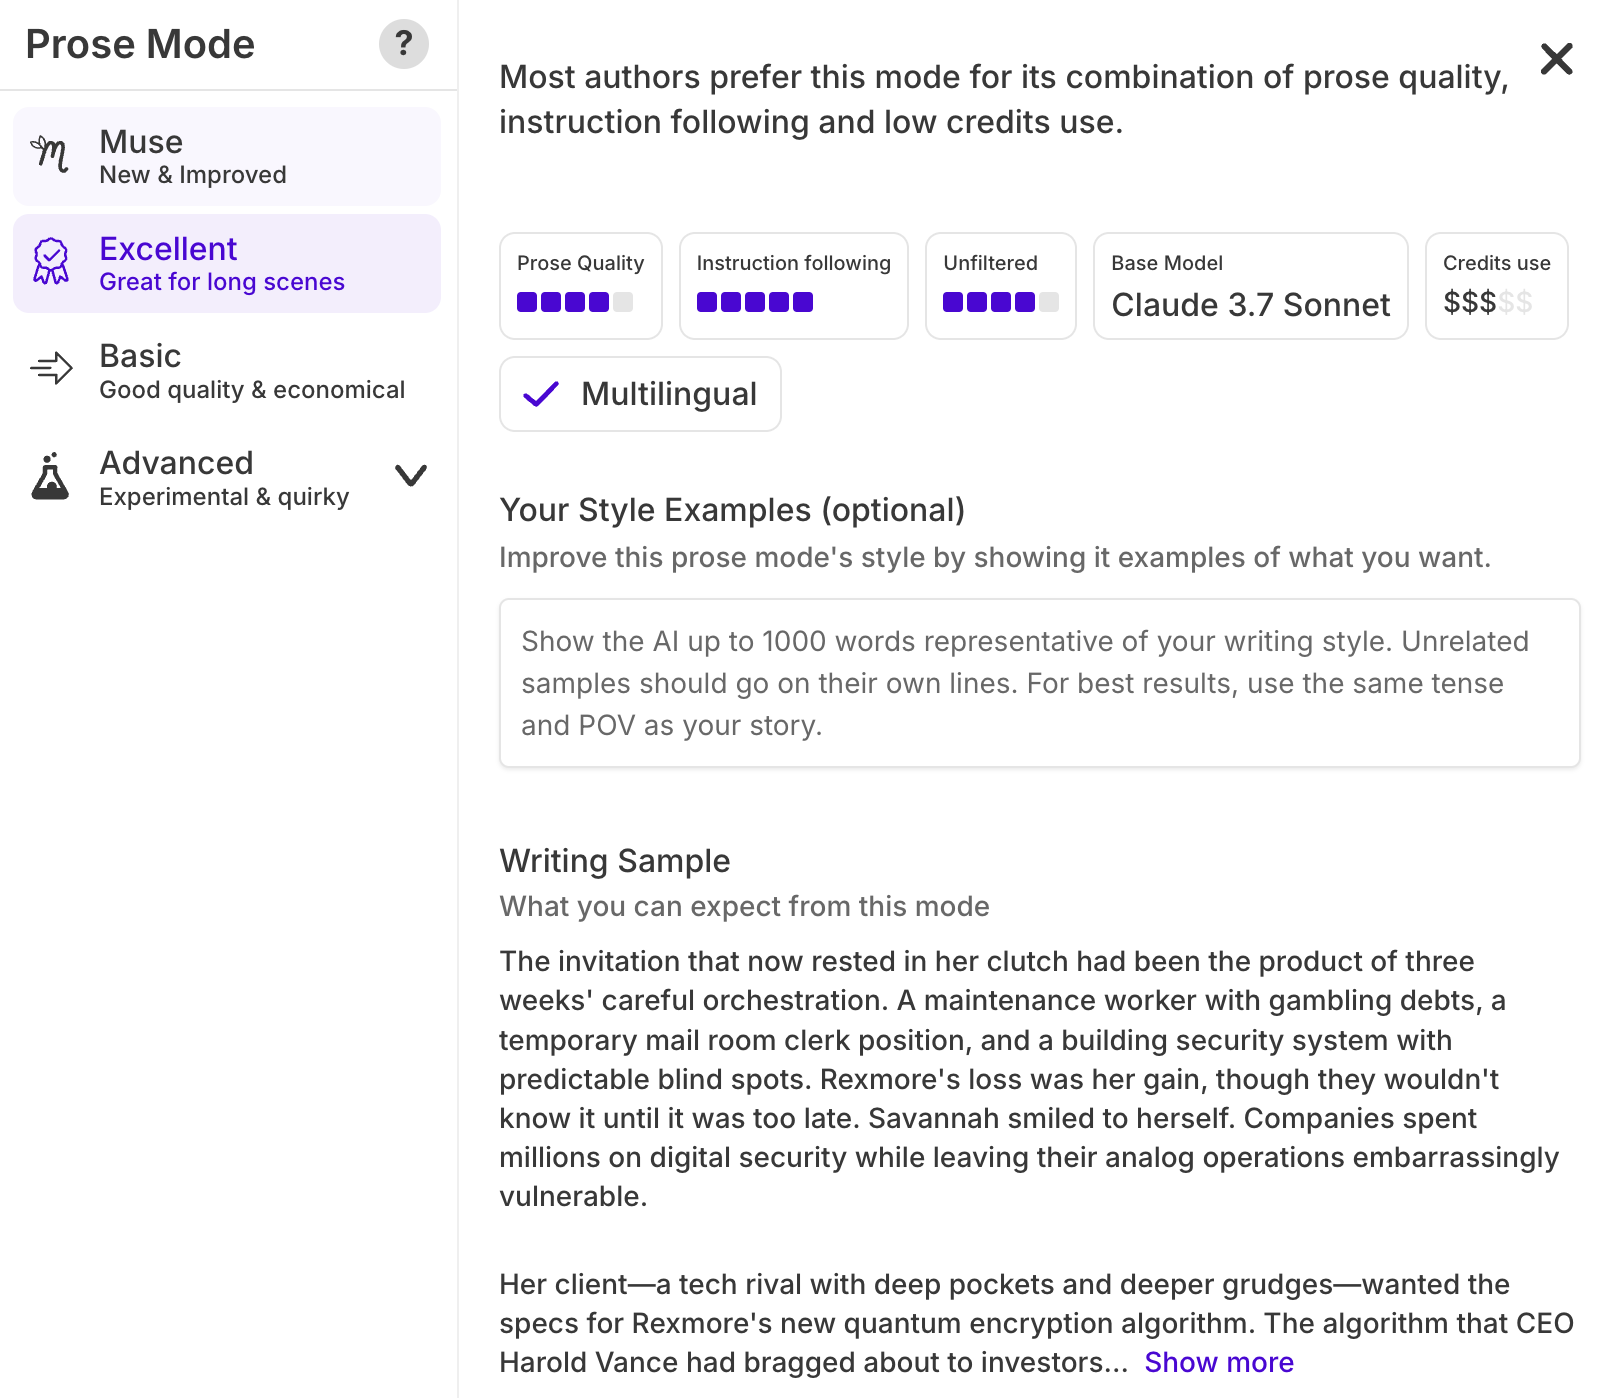
Task: Click 'Improve this prose mode's style' description
Action: coord(995,558)
